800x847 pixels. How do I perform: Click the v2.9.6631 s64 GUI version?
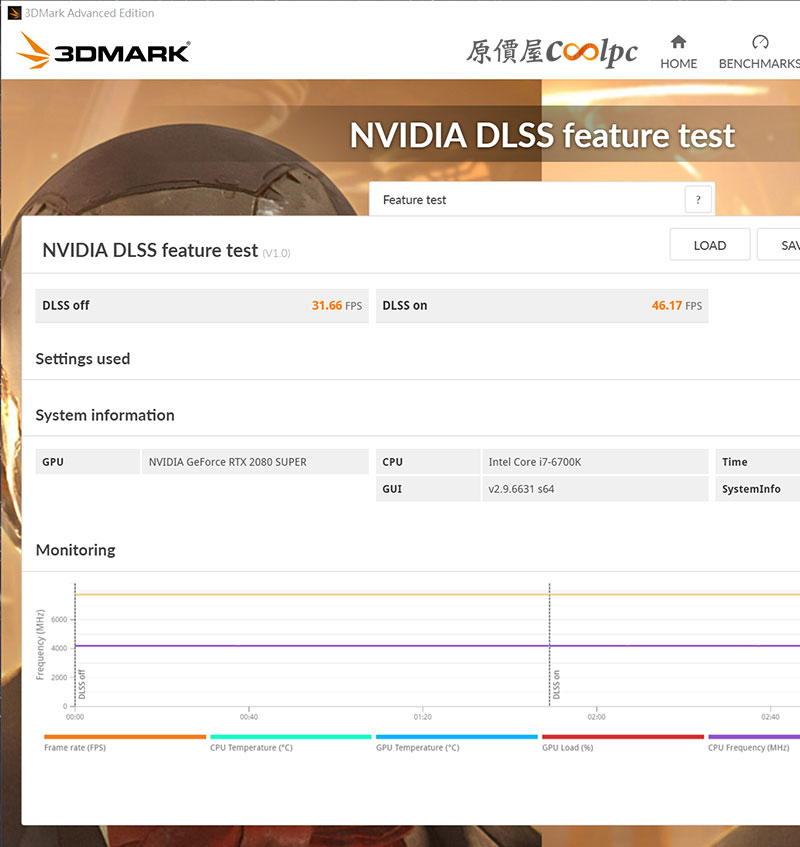point(521,489)
